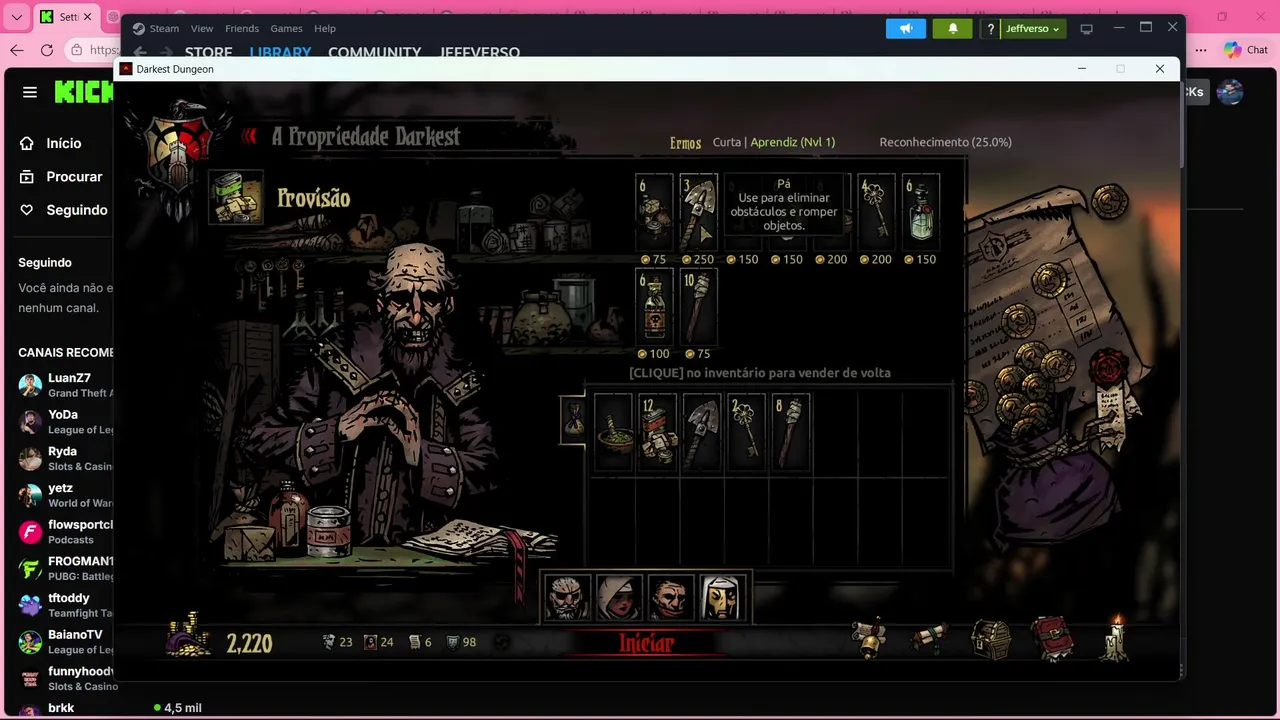Select the scarred-face hero portrait
The height and width of the screenshot is (720, 1280).
point(670,598)
